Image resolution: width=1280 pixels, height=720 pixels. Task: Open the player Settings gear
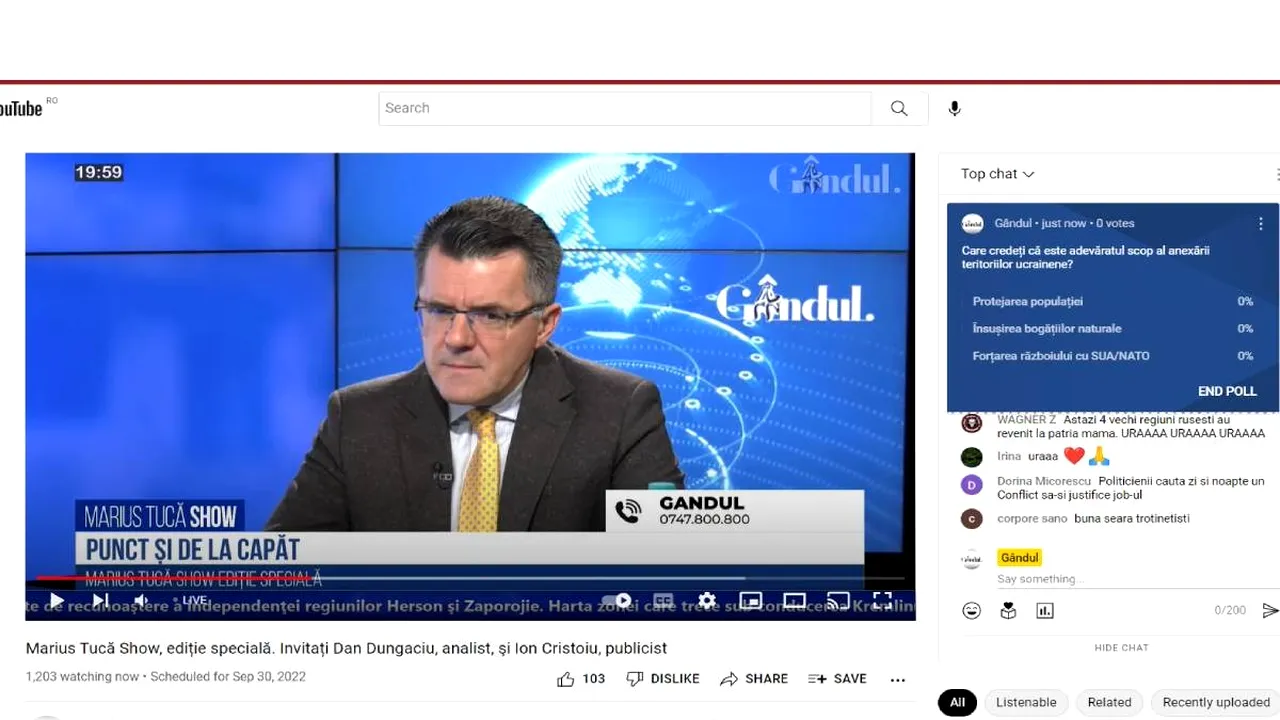pyautogui.click(x=707, y=600)
